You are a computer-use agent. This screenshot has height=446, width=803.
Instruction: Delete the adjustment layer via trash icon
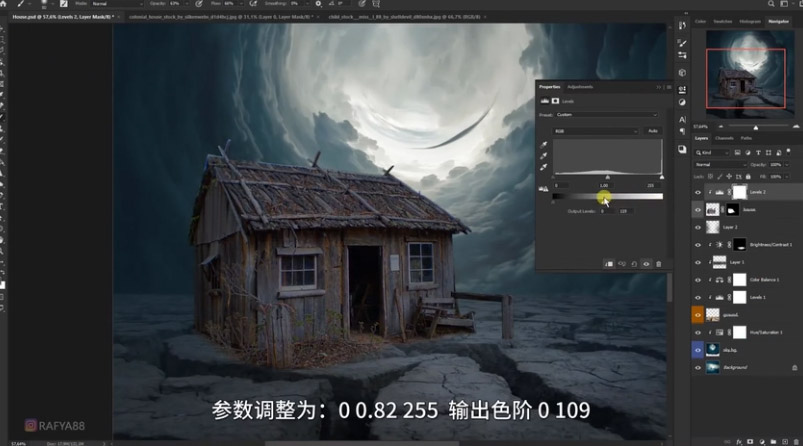pyautogui.click(x=658, y=263)
